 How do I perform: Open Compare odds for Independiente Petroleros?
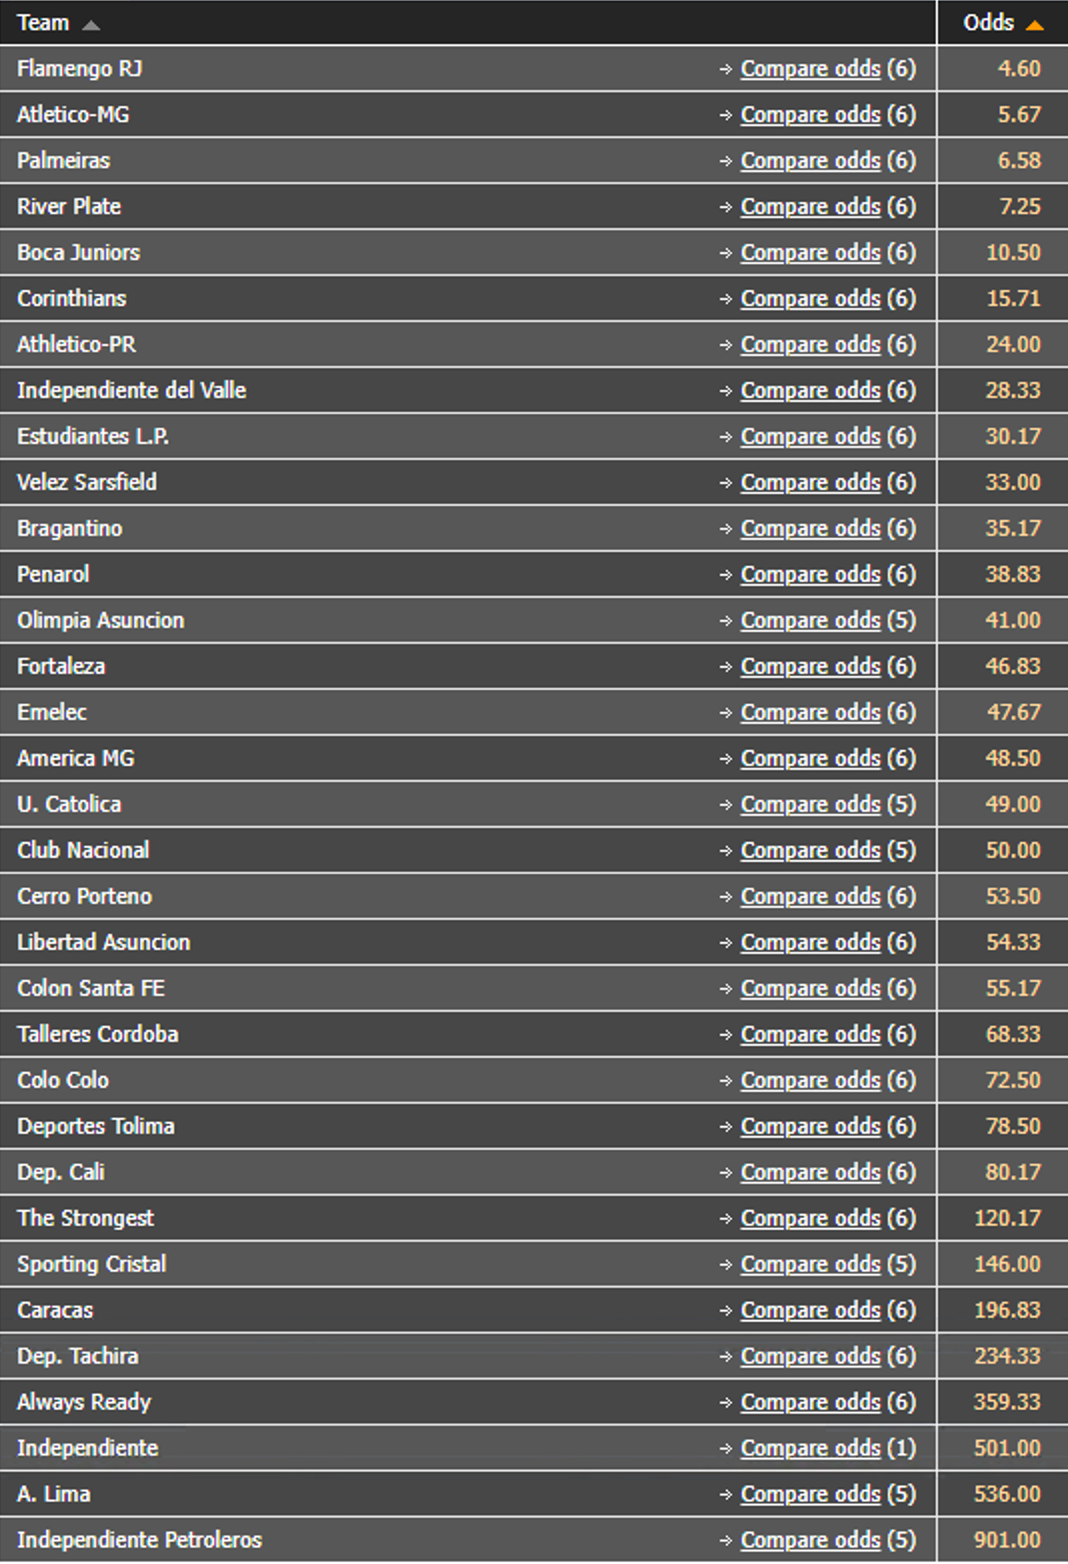[x=810, y=1541]
